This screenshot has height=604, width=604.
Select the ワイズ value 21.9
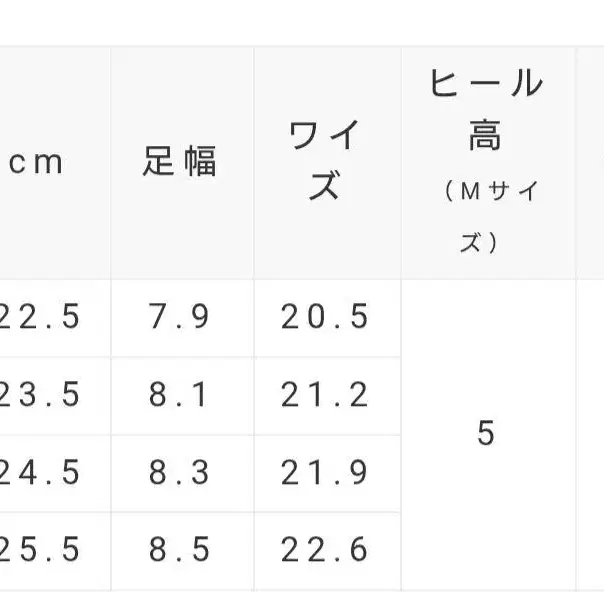pos(325,472)
